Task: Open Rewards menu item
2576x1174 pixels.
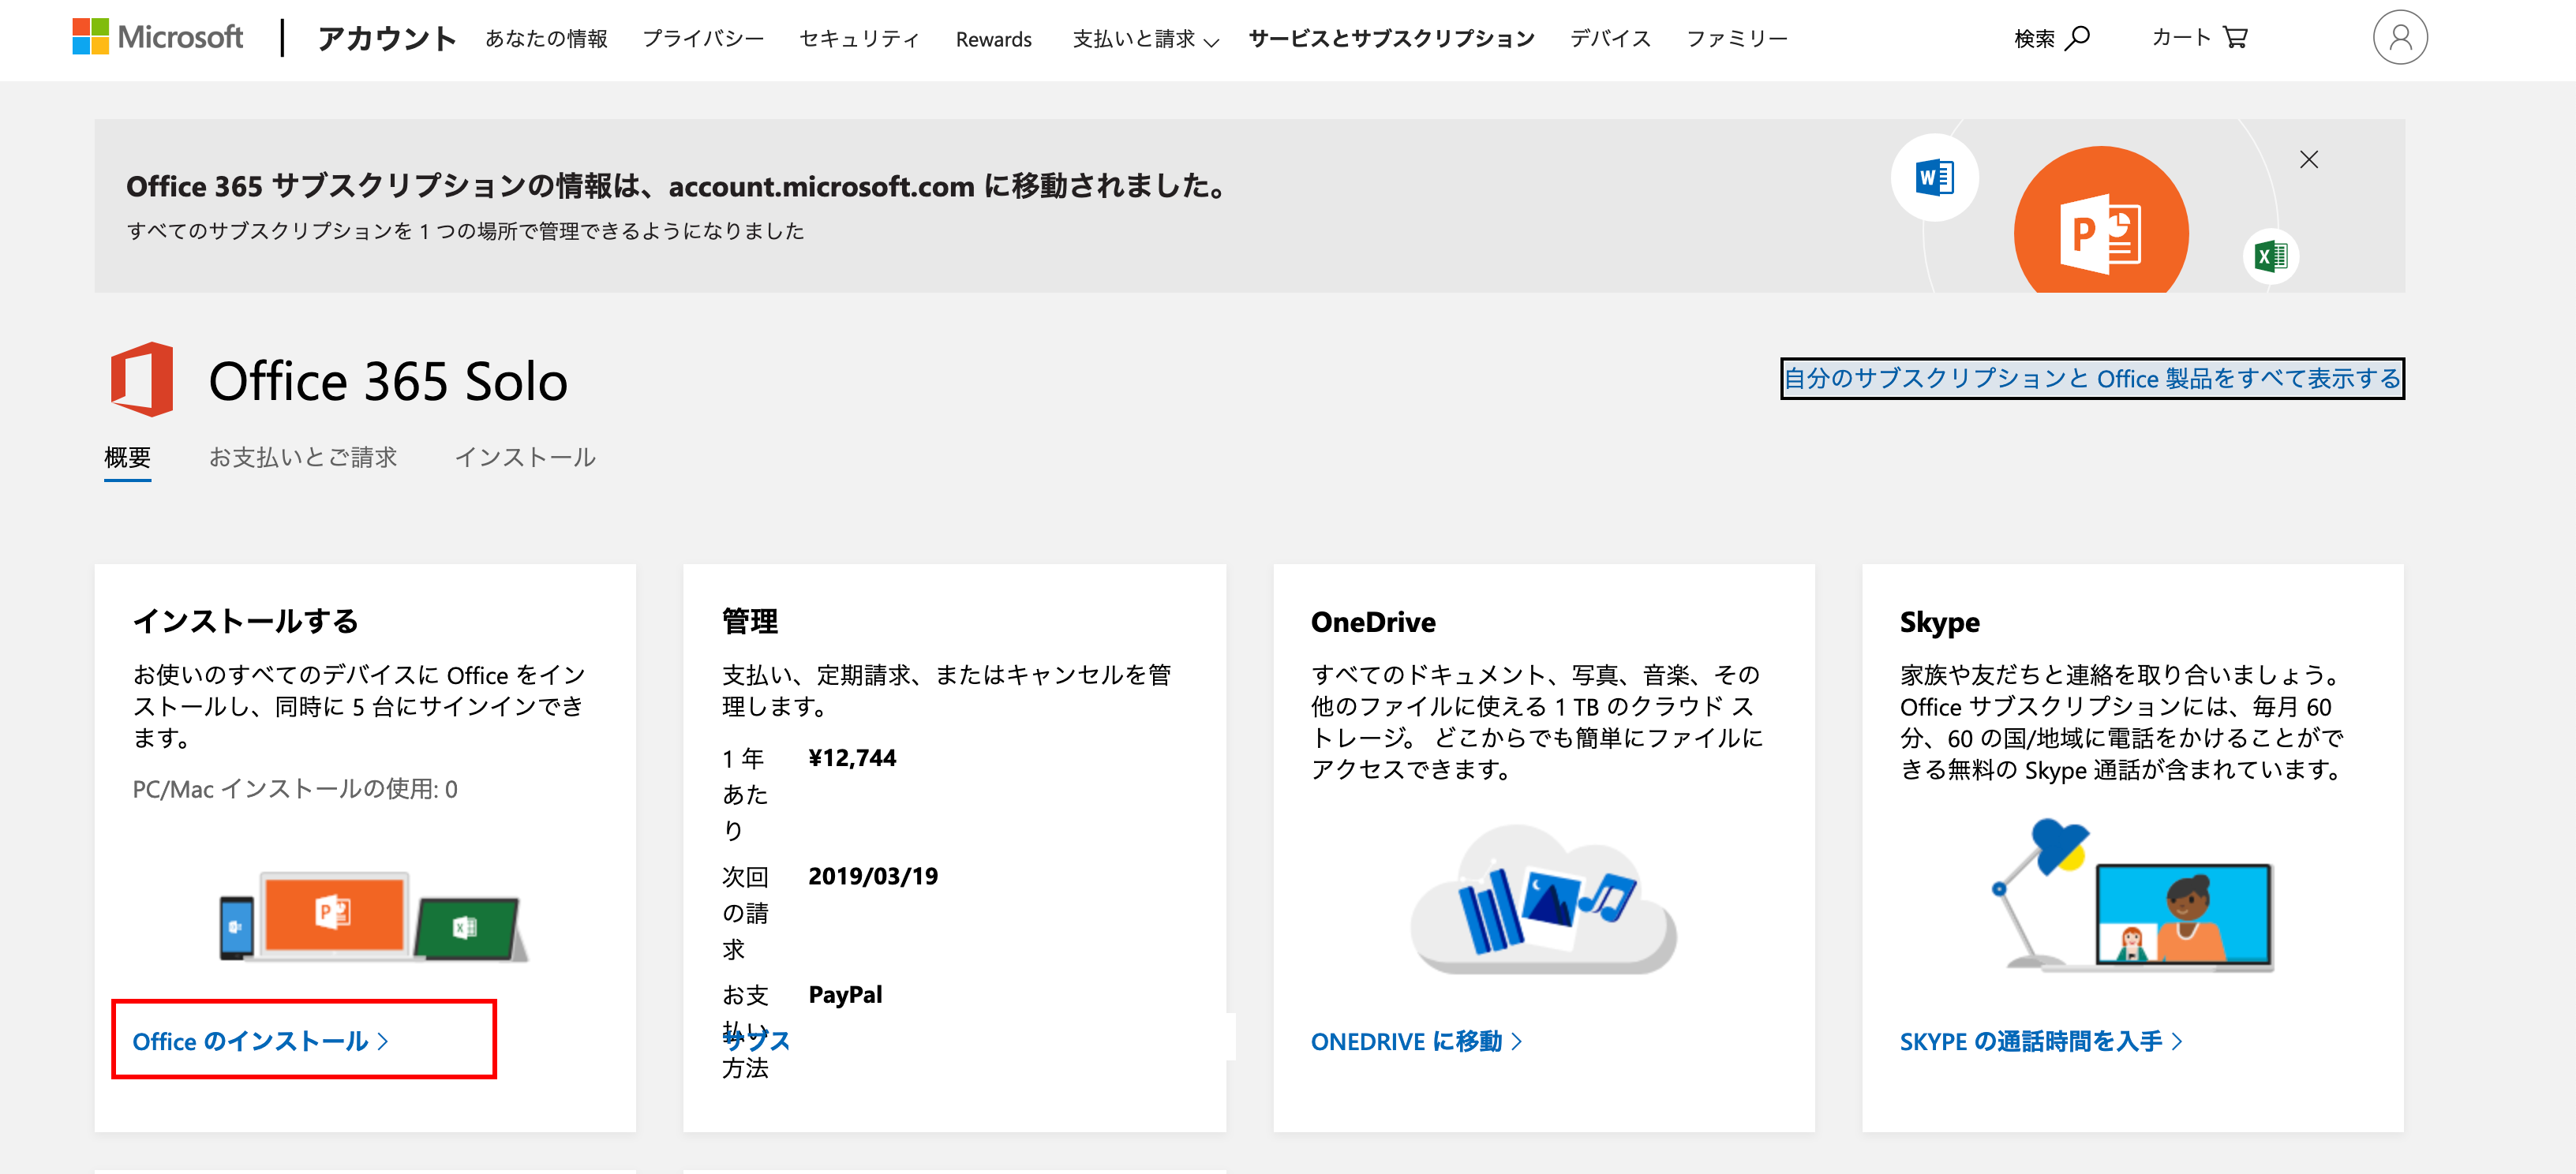Action: (994, 39)
